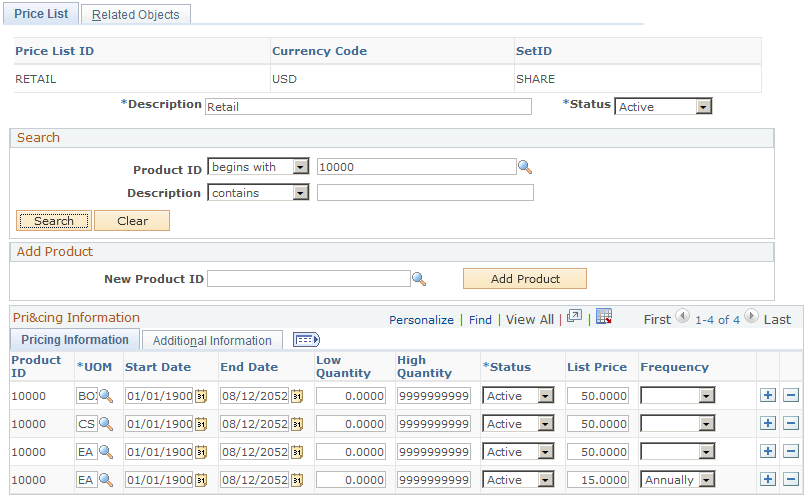Open Start Date calendar for BO row

(201, 396)
